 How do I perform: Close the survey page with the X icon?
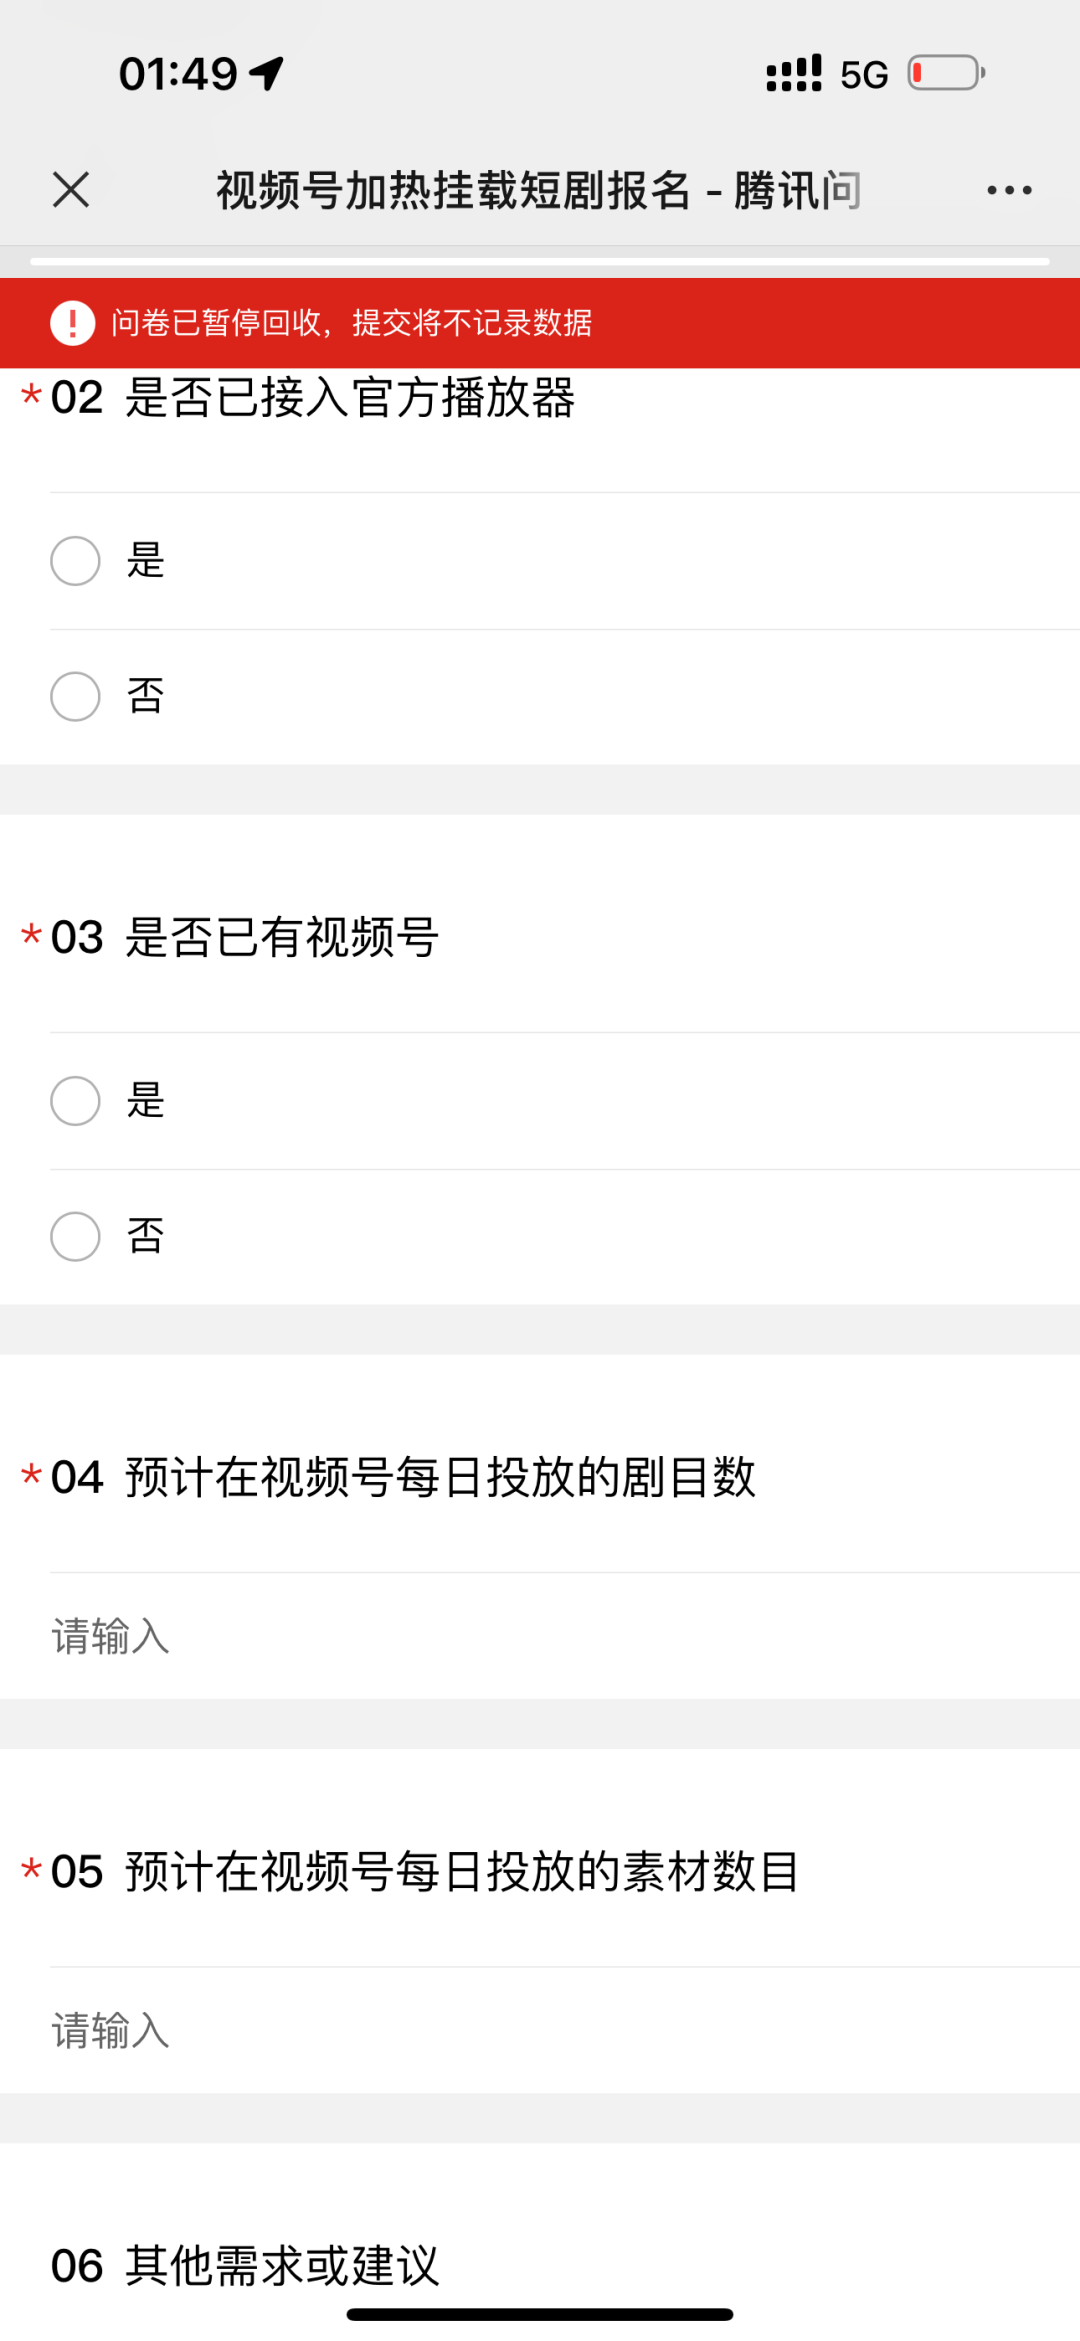tap(71, 189)
